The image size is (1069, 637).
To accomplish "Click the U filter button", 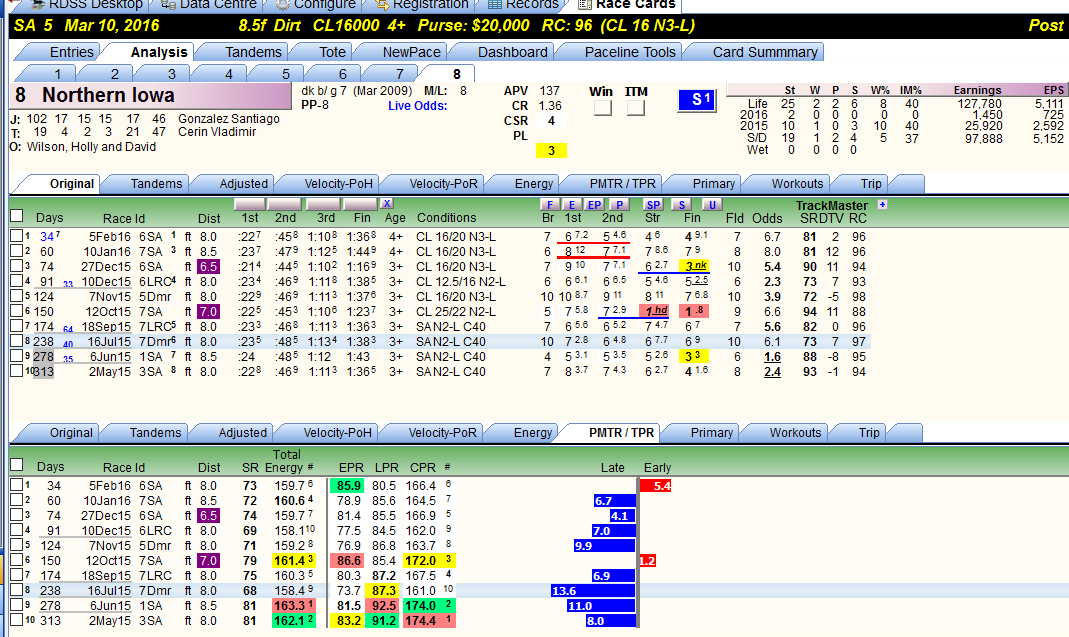I will [712, 205].
